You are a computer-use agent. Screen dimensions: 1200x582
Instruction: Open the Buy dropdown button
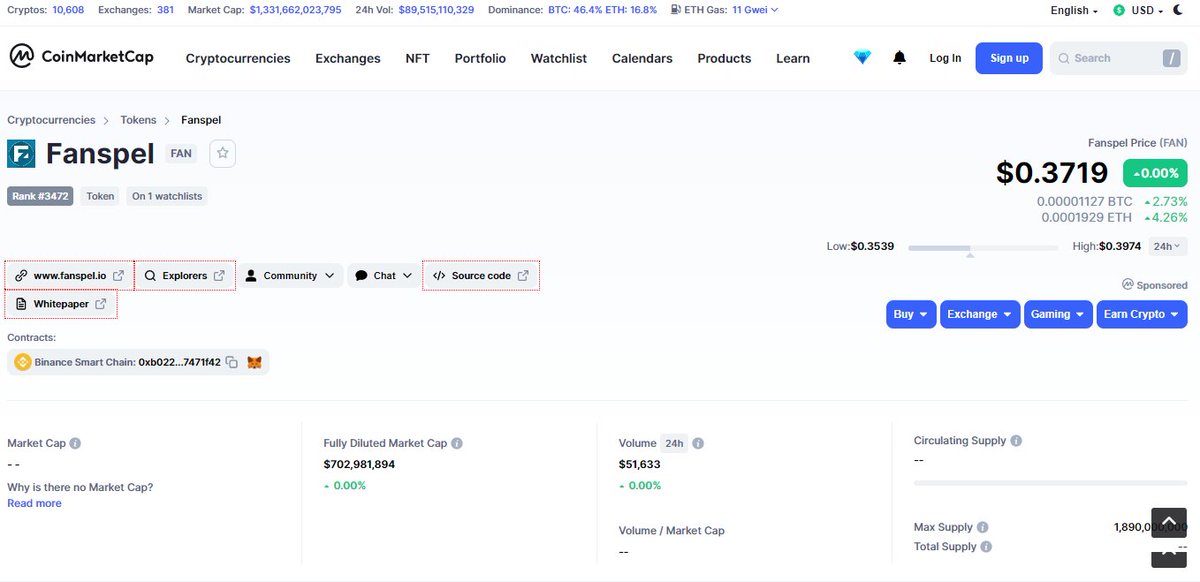tap(911, 314)
